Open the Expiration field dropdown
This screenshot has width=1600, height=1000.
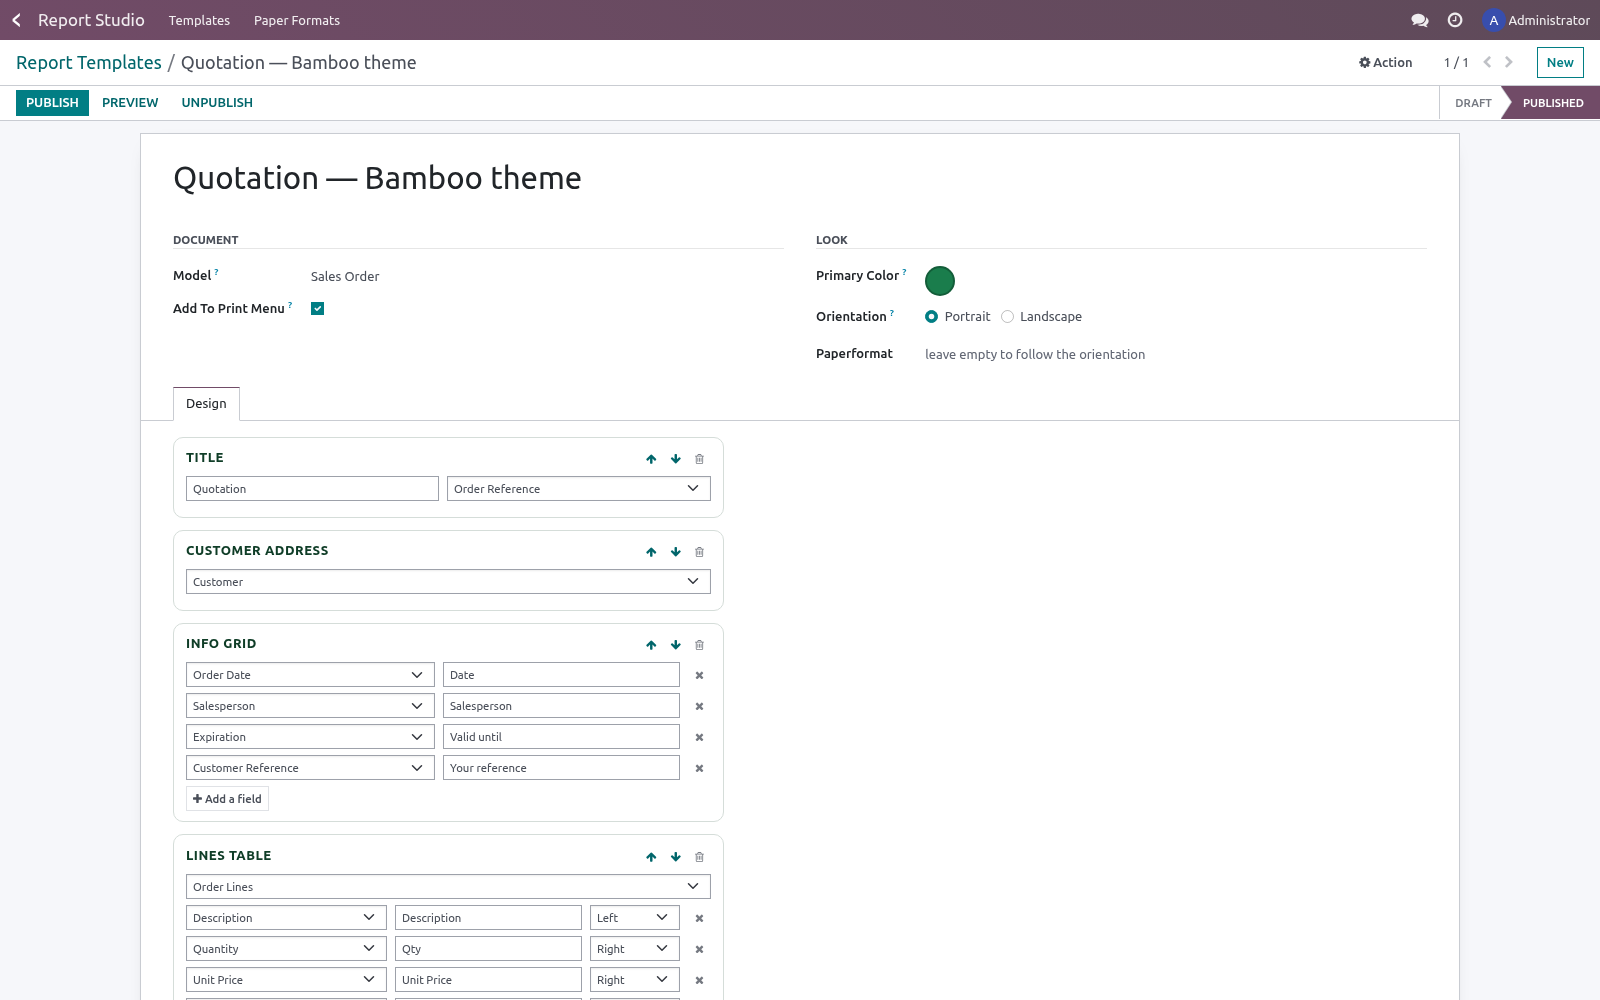click(x=310, y=736)
